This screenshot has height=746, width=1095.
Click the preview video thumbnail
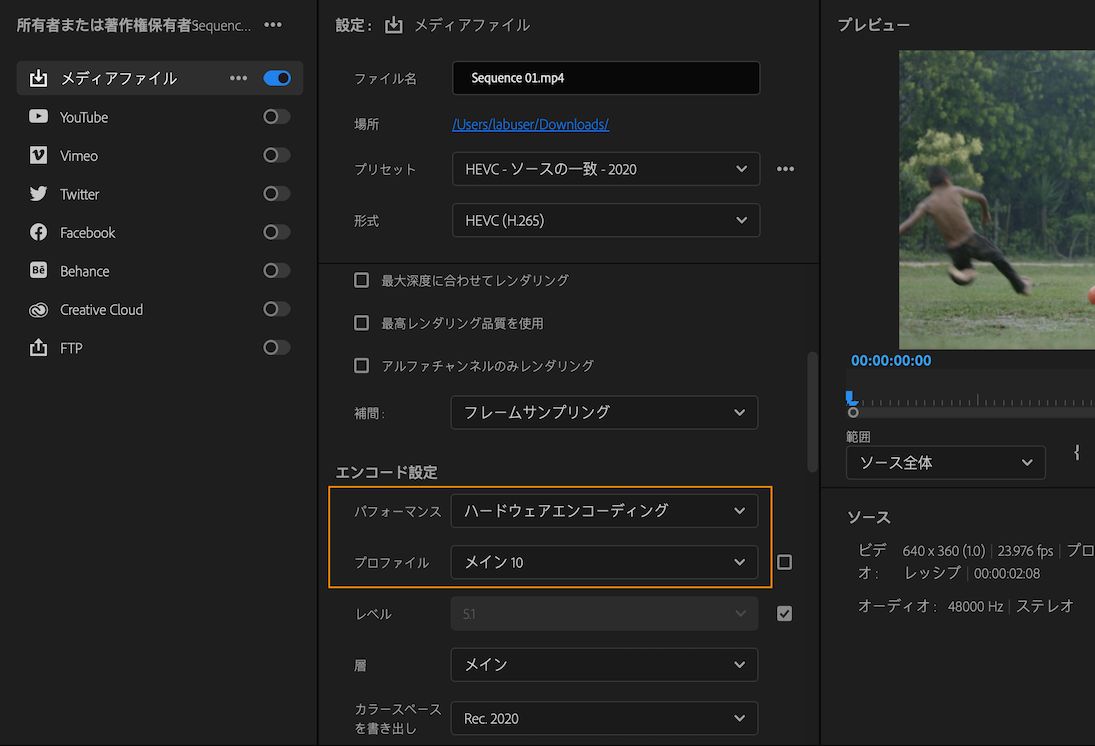pyautogui.click(x=997, y=199)
